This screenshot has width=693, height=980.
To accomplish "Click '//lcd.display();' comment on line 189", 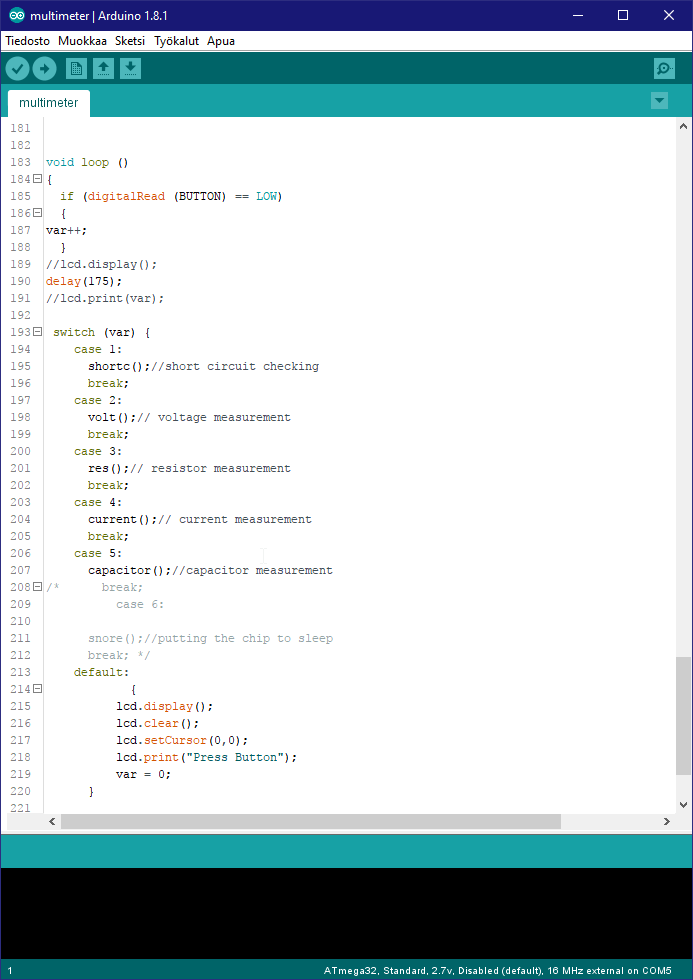I will tap(101, 264).
